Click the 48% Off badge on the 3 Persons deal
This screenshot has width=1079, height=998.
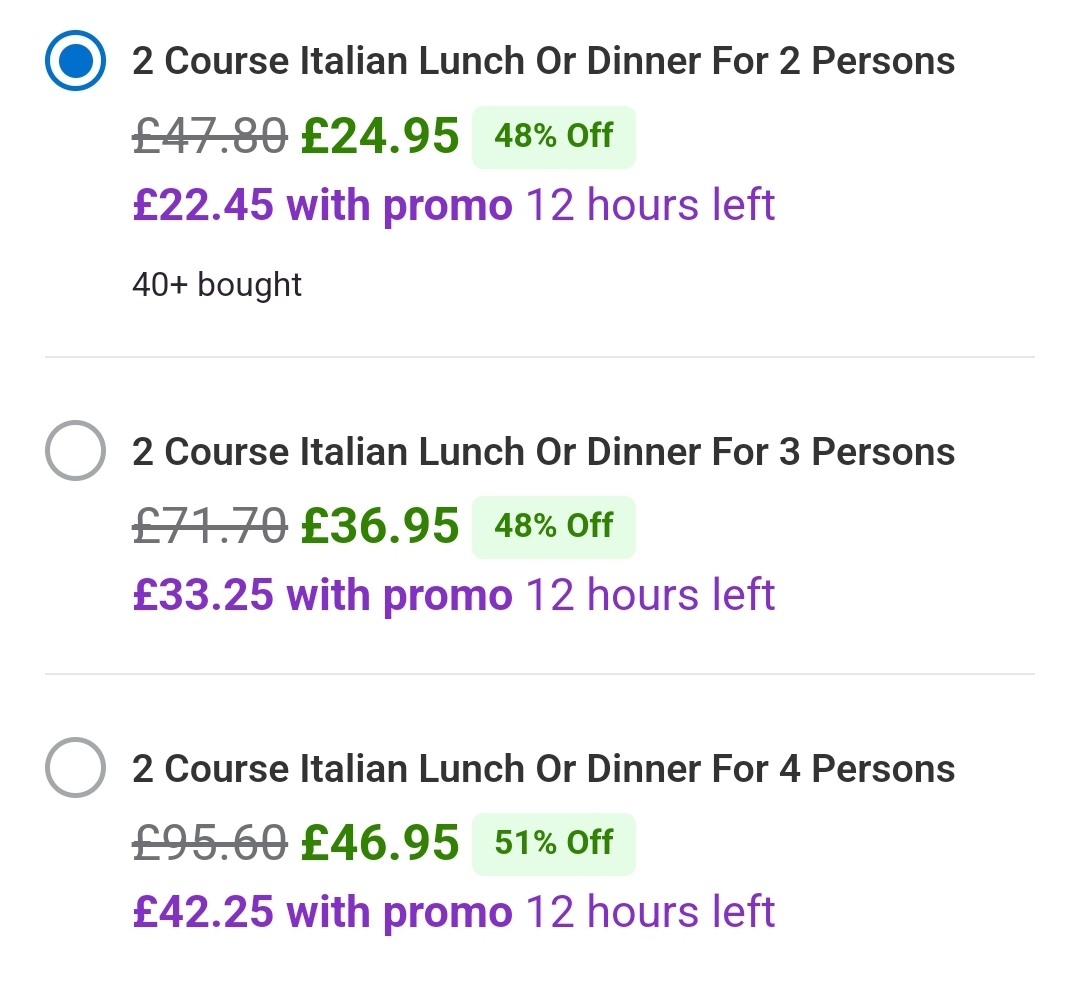tap(554, 526)
